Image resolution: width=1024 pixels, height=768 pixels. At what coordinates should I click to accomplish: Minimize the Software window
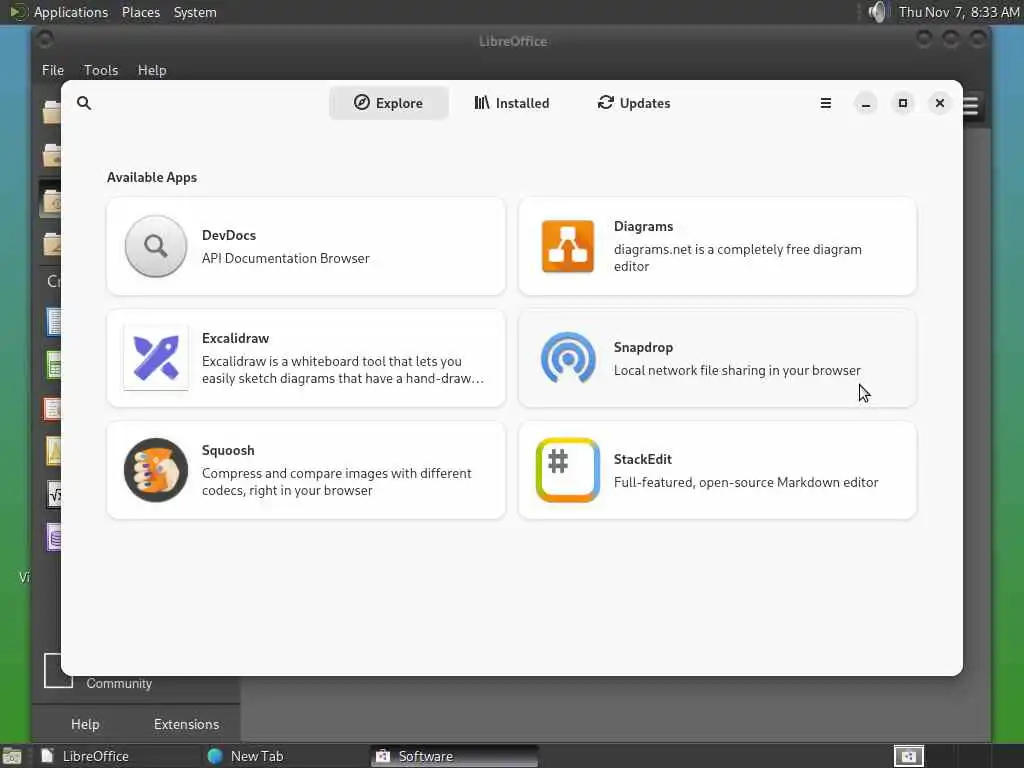click(x=865, y=103)
